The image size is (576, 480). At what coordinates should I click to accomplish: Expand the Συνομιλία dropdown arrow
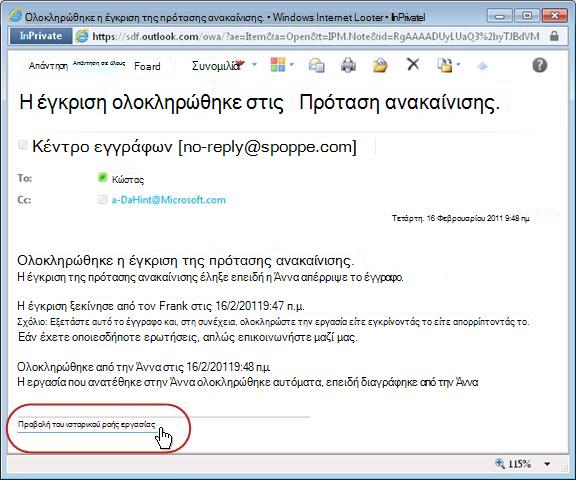click(x=254, y=65)
